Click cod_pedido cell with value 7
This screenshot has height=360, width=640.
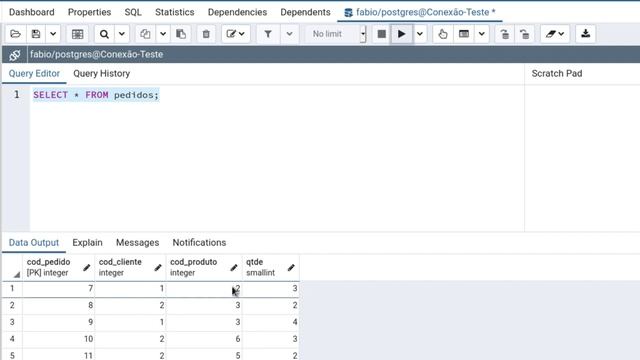59,289
